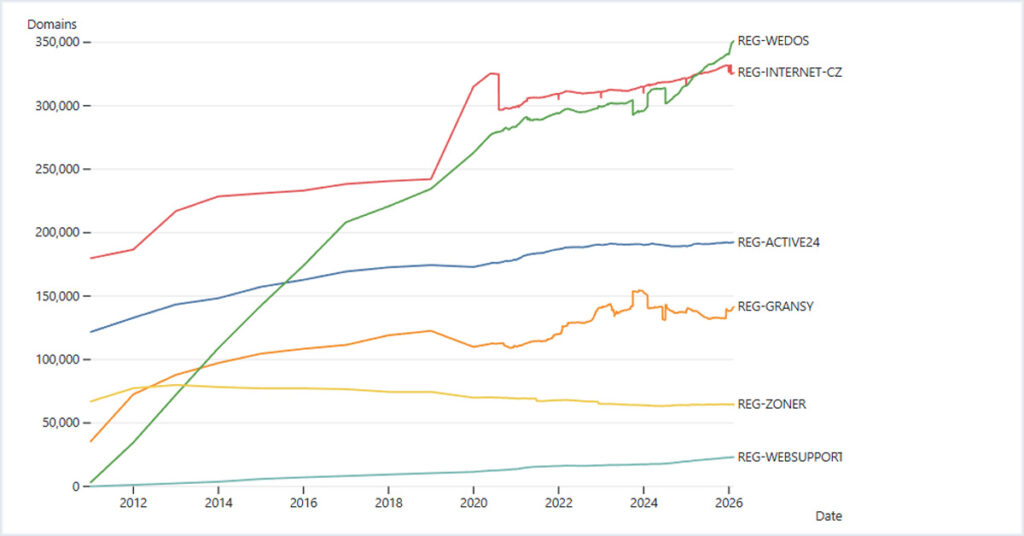Select the REG-WEBSUPPORT series label
Image resolution: width=1024 pixels, height=536 pixels.
coord(789,457)
